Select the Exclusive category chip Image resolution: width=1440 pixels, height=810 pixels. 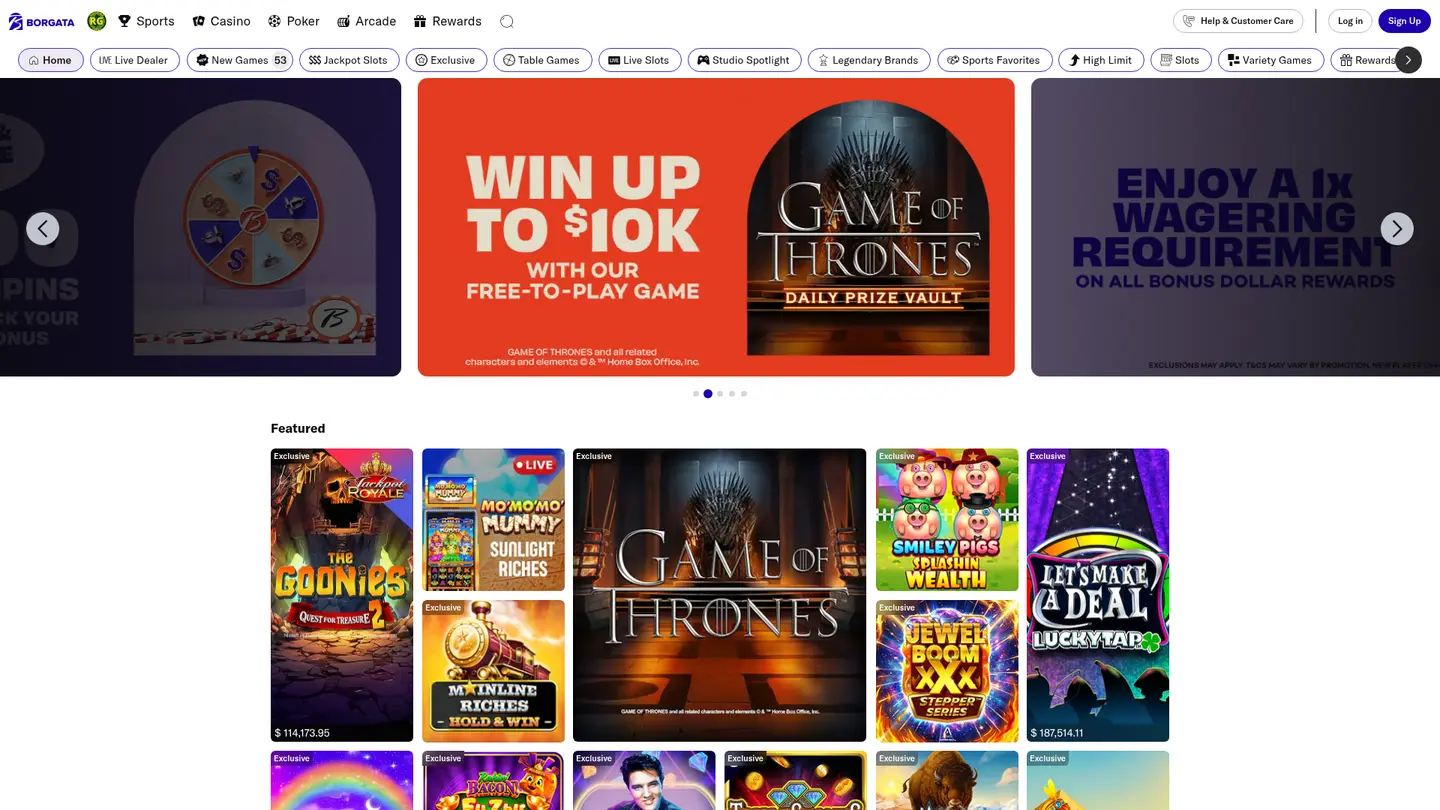446,60
